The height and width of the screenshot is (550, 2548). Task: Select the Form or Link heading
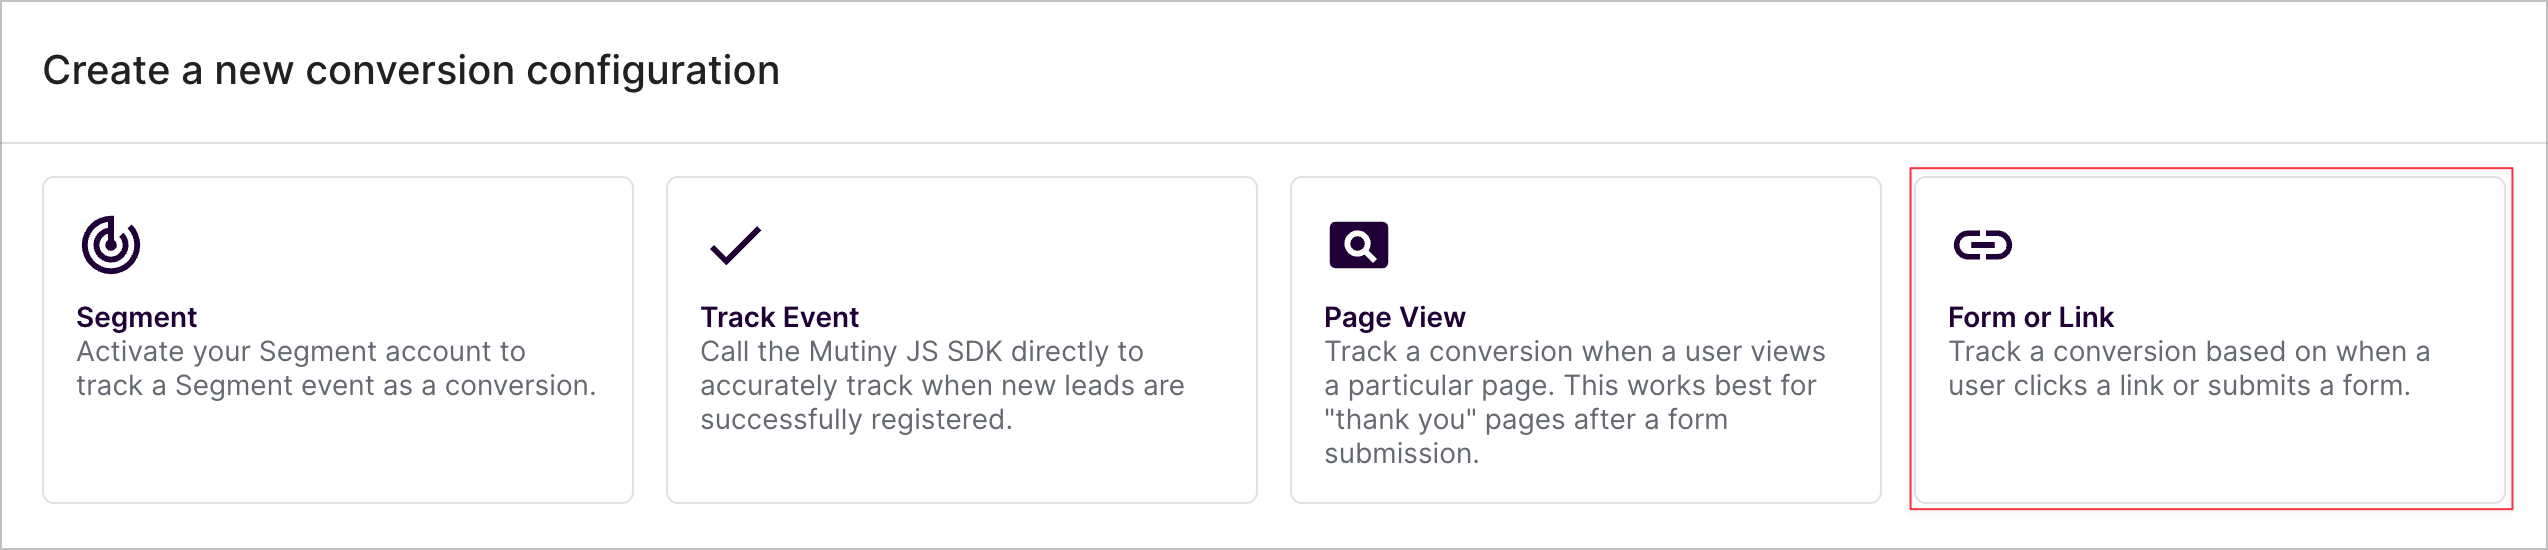(x=2031, y=317)
